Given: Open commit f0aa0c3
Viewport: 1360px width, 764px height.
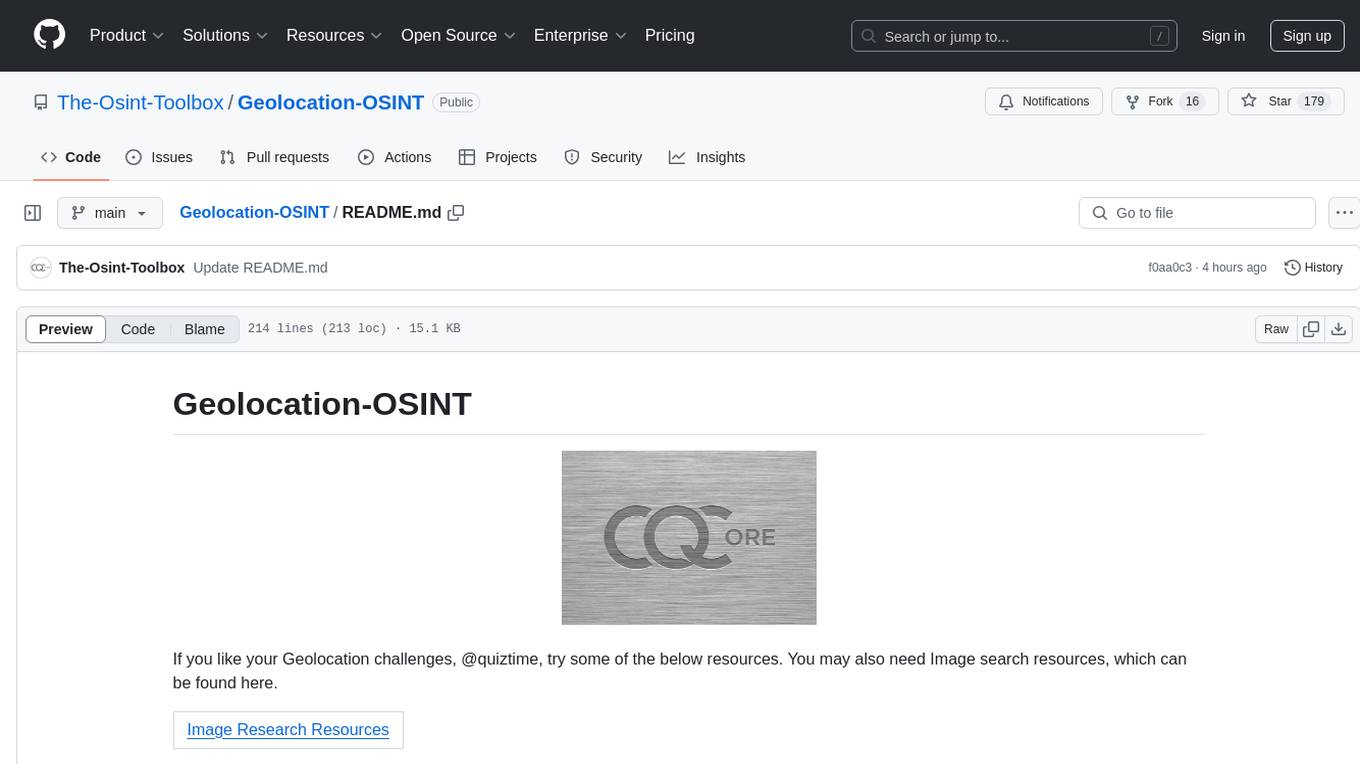Looking at the screenshot, I should click(x=1170, y=268).
